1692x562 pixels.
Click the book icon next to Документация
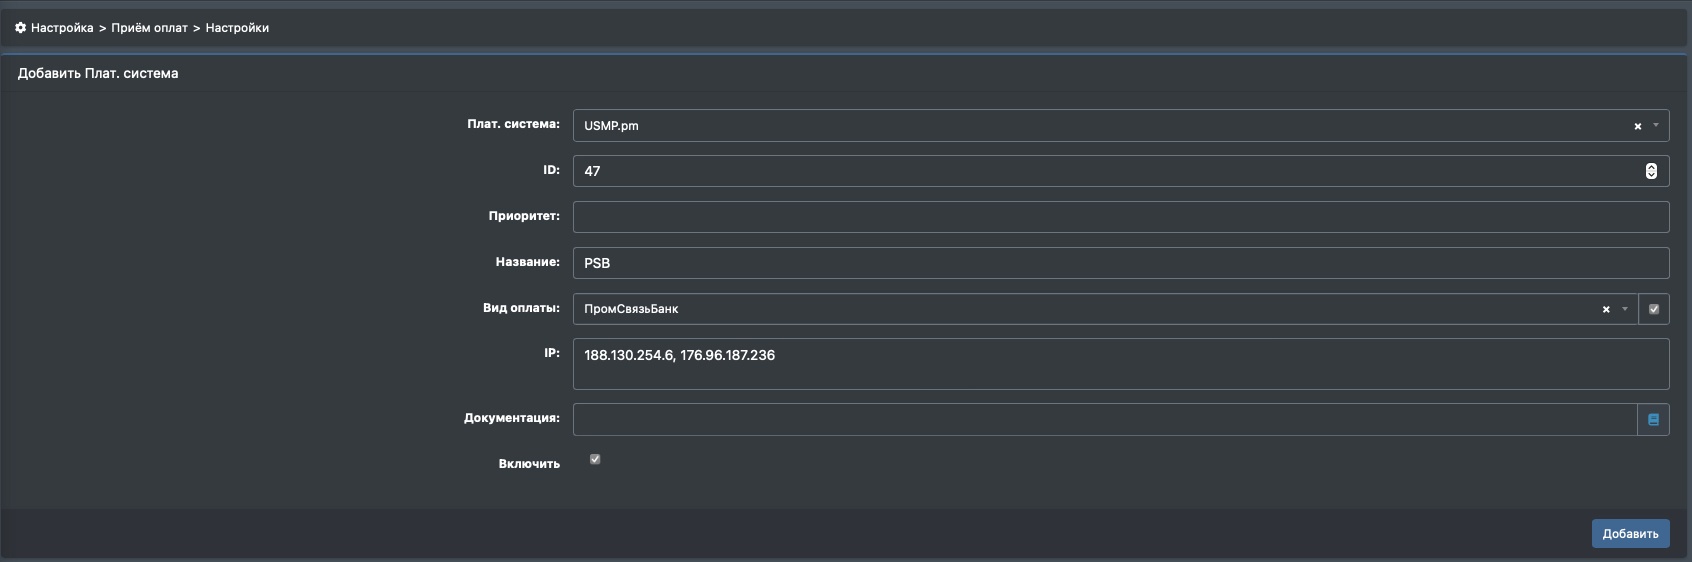point(1653,420)
